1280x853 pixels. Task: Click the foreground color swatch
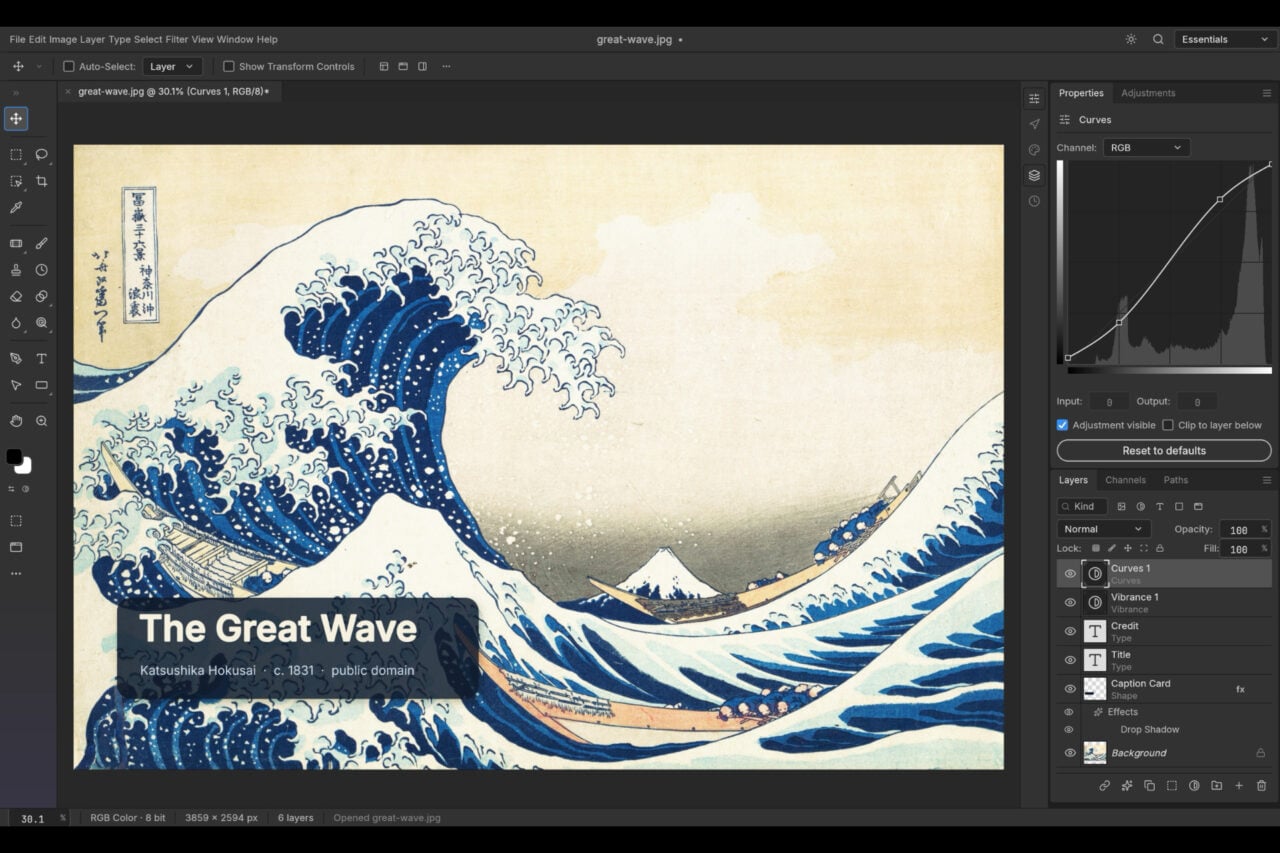coord(13,457)
